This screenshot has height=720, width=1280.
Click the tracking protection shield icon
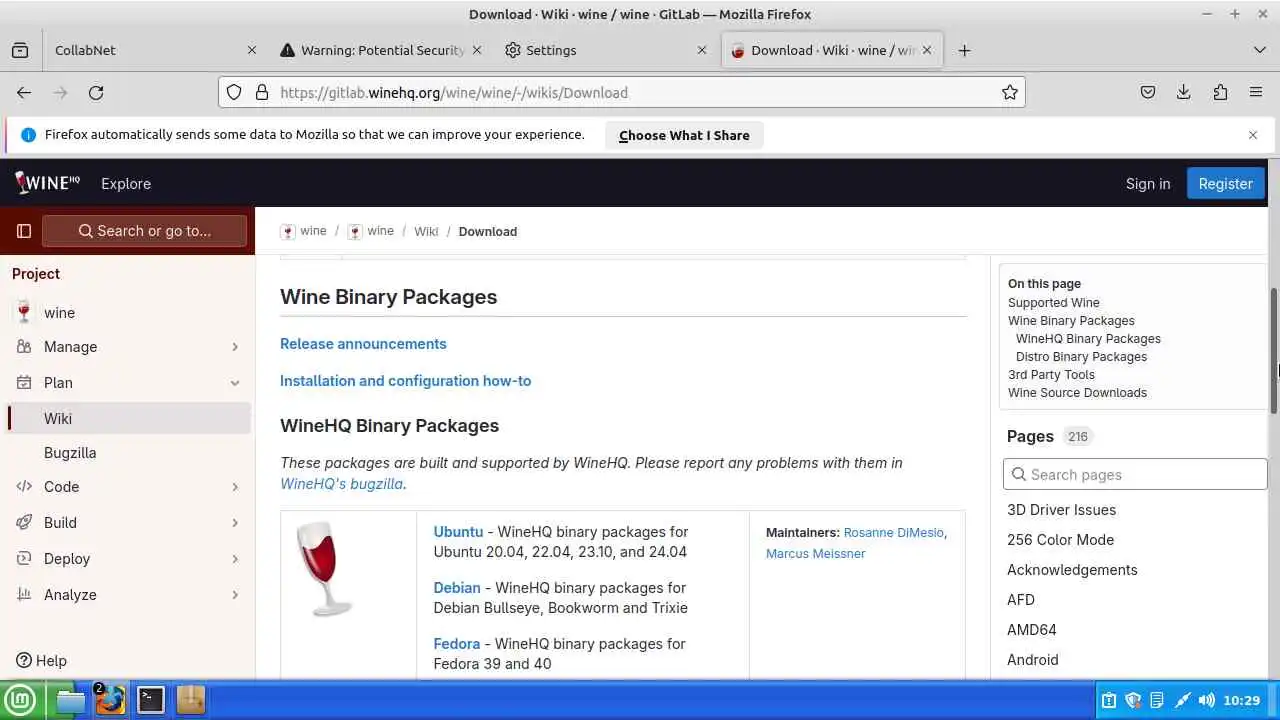(x=234, y=92)
